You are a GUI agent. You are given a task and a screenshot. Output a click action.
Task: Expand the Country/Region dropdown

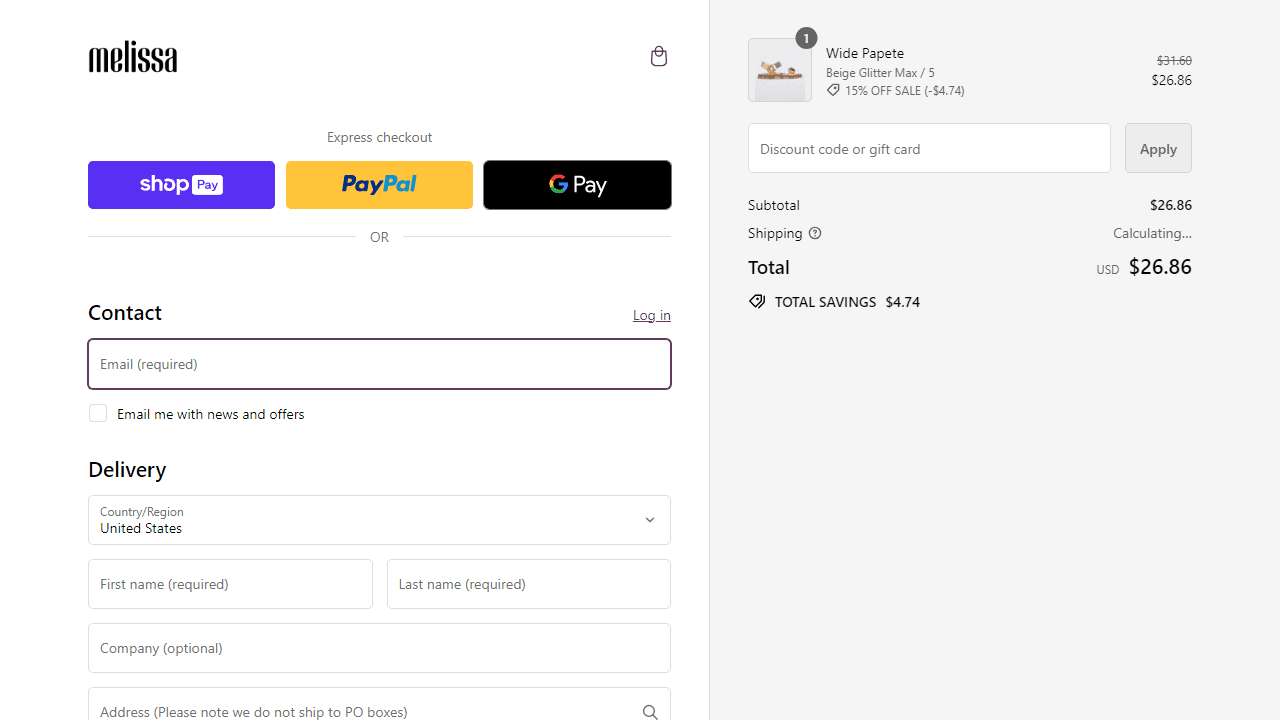[x=379, y=520]
